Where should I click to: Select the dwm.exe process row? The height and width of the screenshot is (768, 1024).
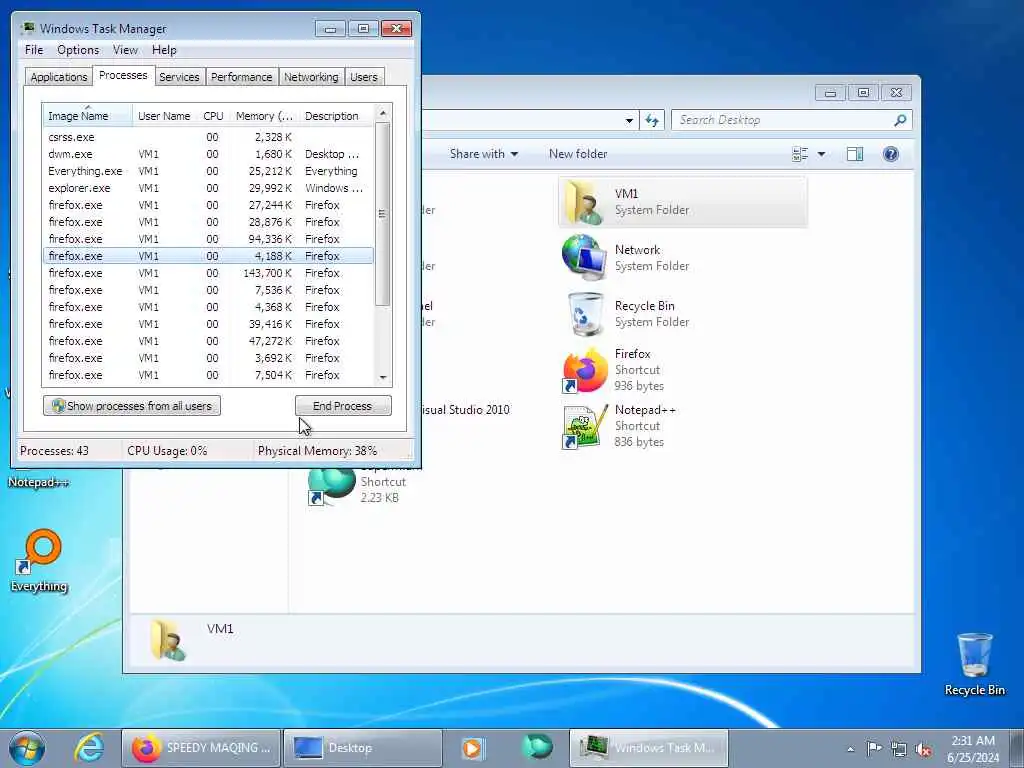point(208,154)
